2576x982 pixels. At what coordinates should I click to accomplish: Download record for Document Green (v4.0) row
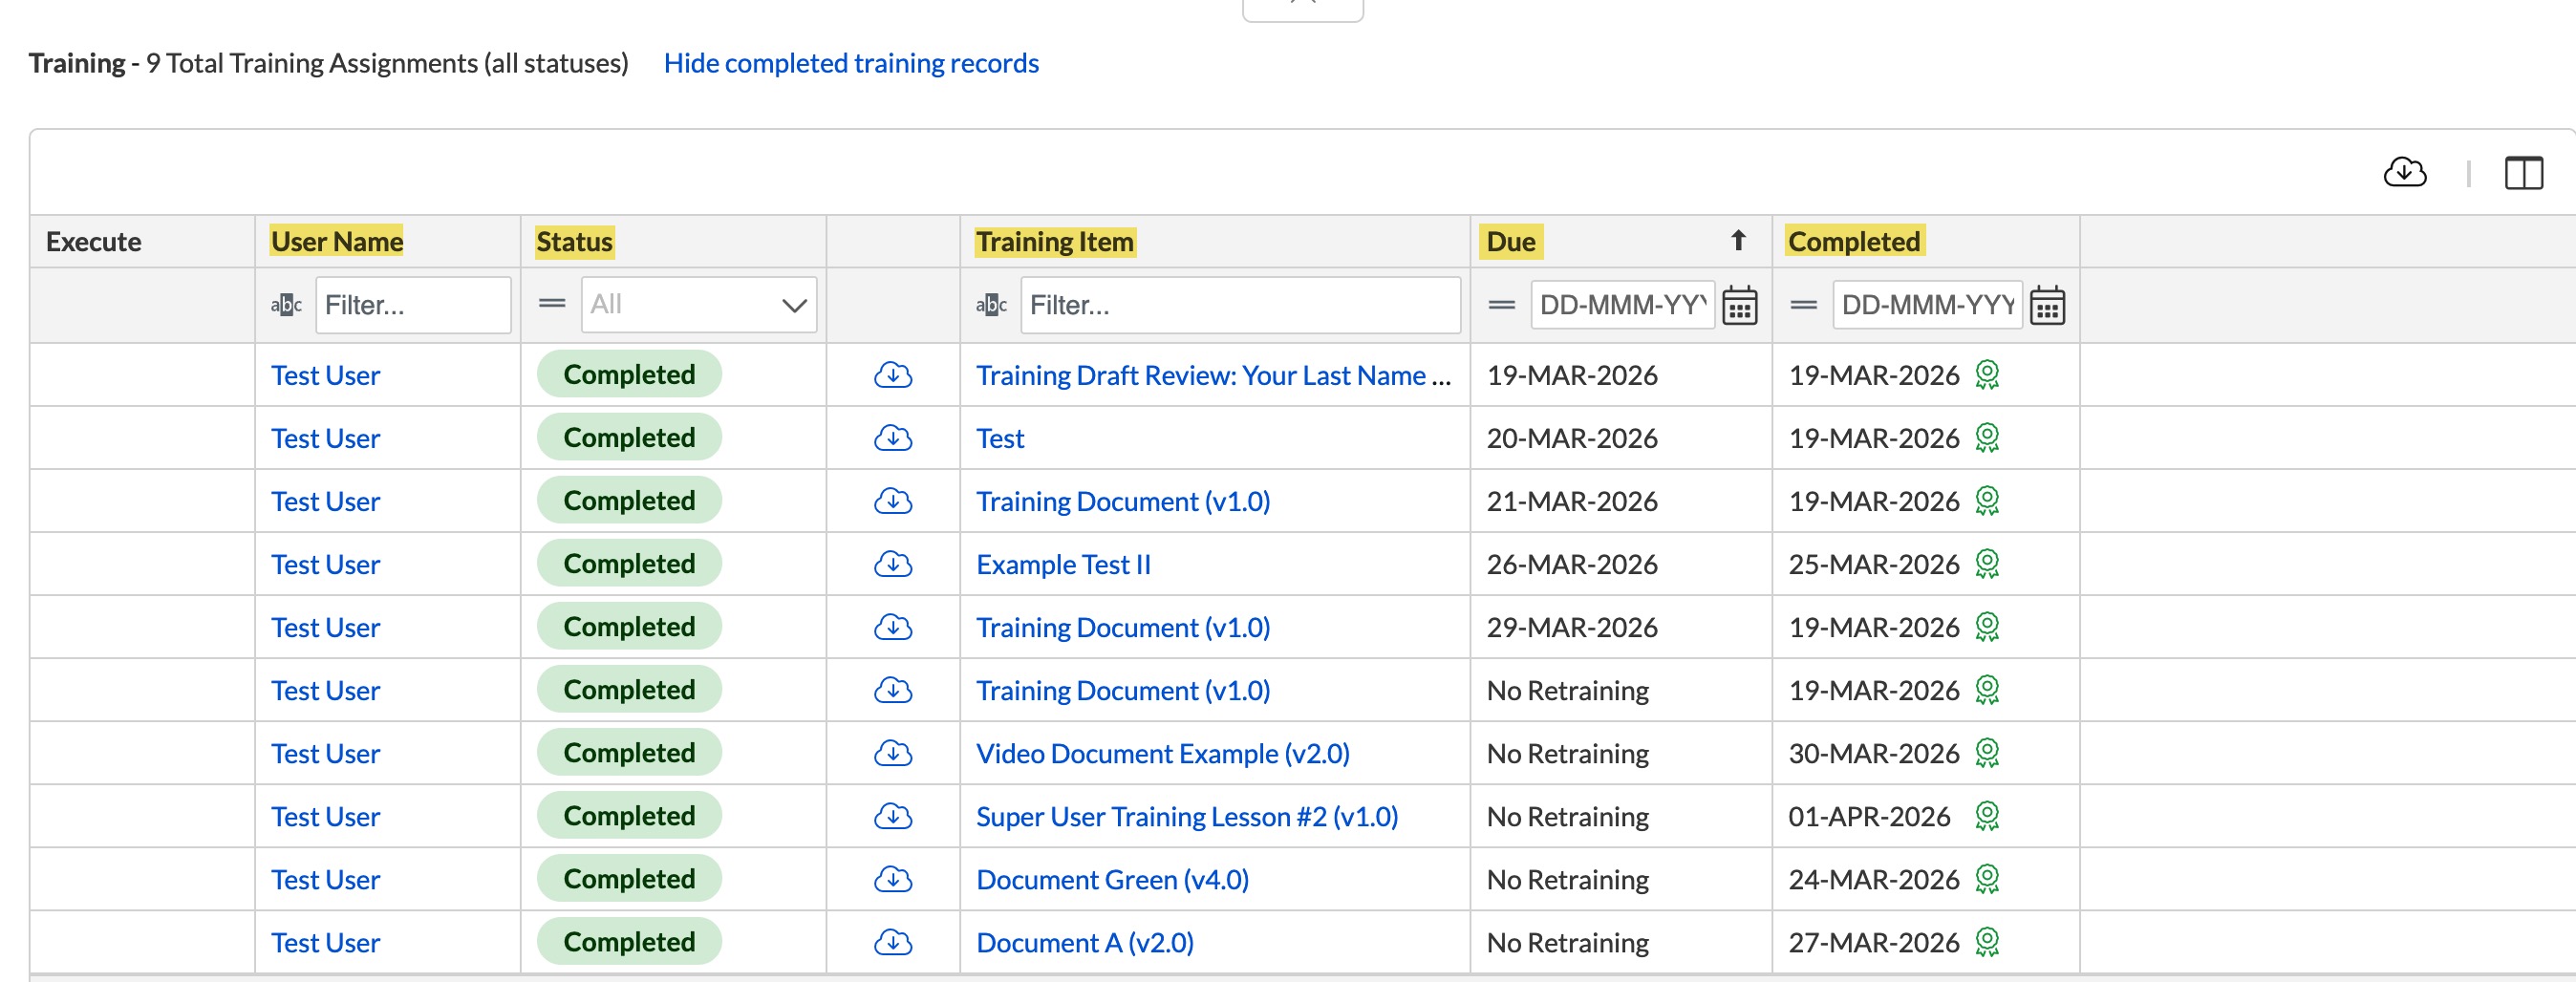pyautogui.click(x=892, y=879)
